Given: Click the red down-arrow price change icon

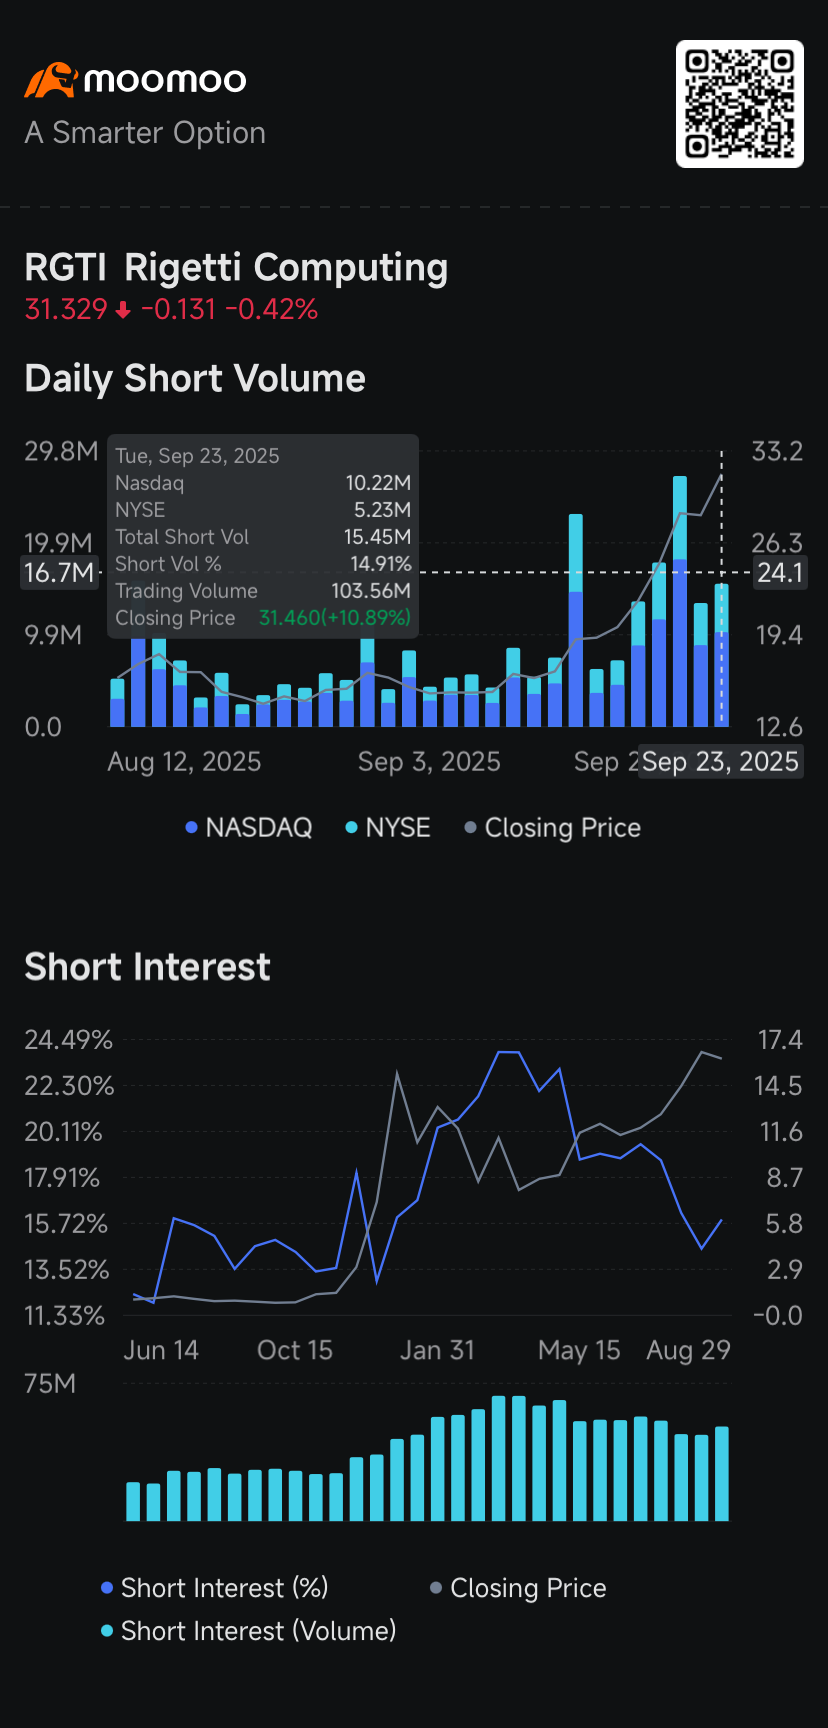Looking at the screenshot, I should (x=123, y=311).
